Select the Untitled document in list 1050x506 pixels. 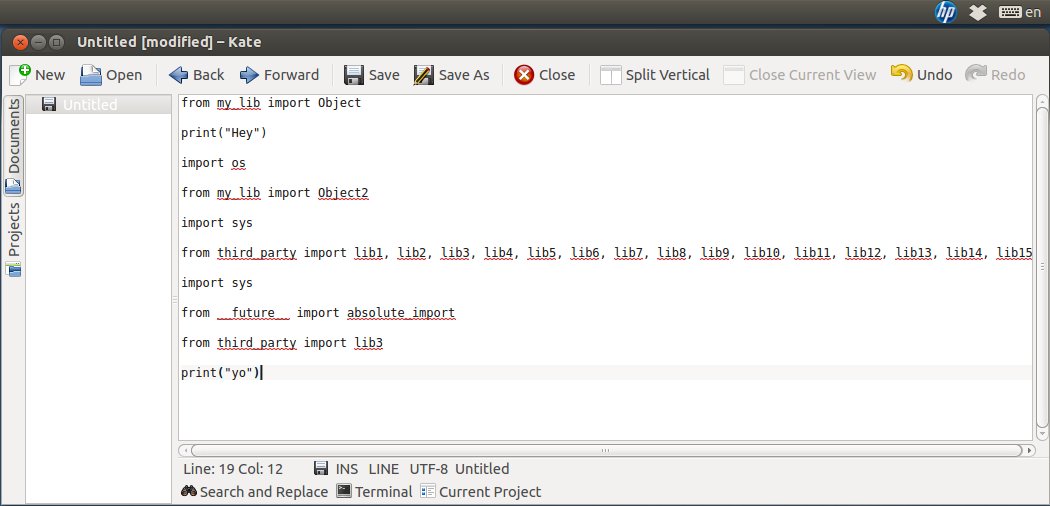[x=98, y=104]
